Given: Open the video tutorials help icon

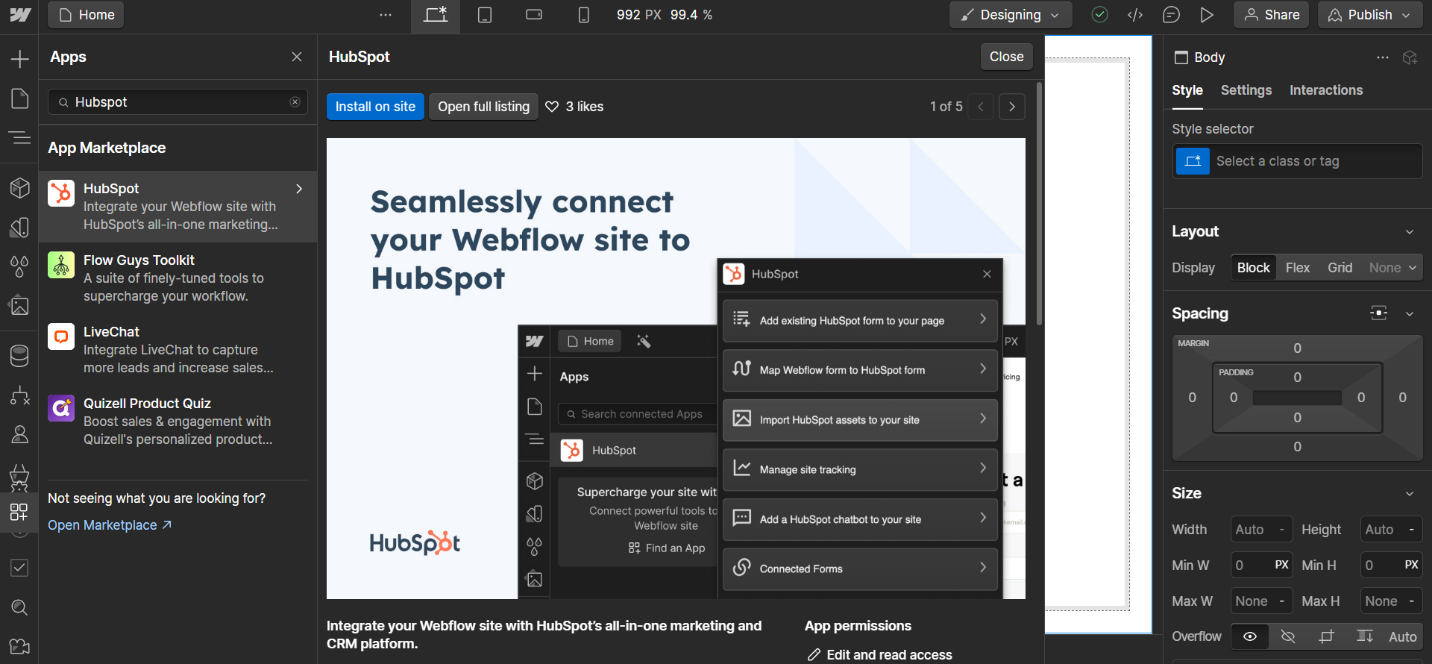Looking at the screenshot, I should point(19,646).
